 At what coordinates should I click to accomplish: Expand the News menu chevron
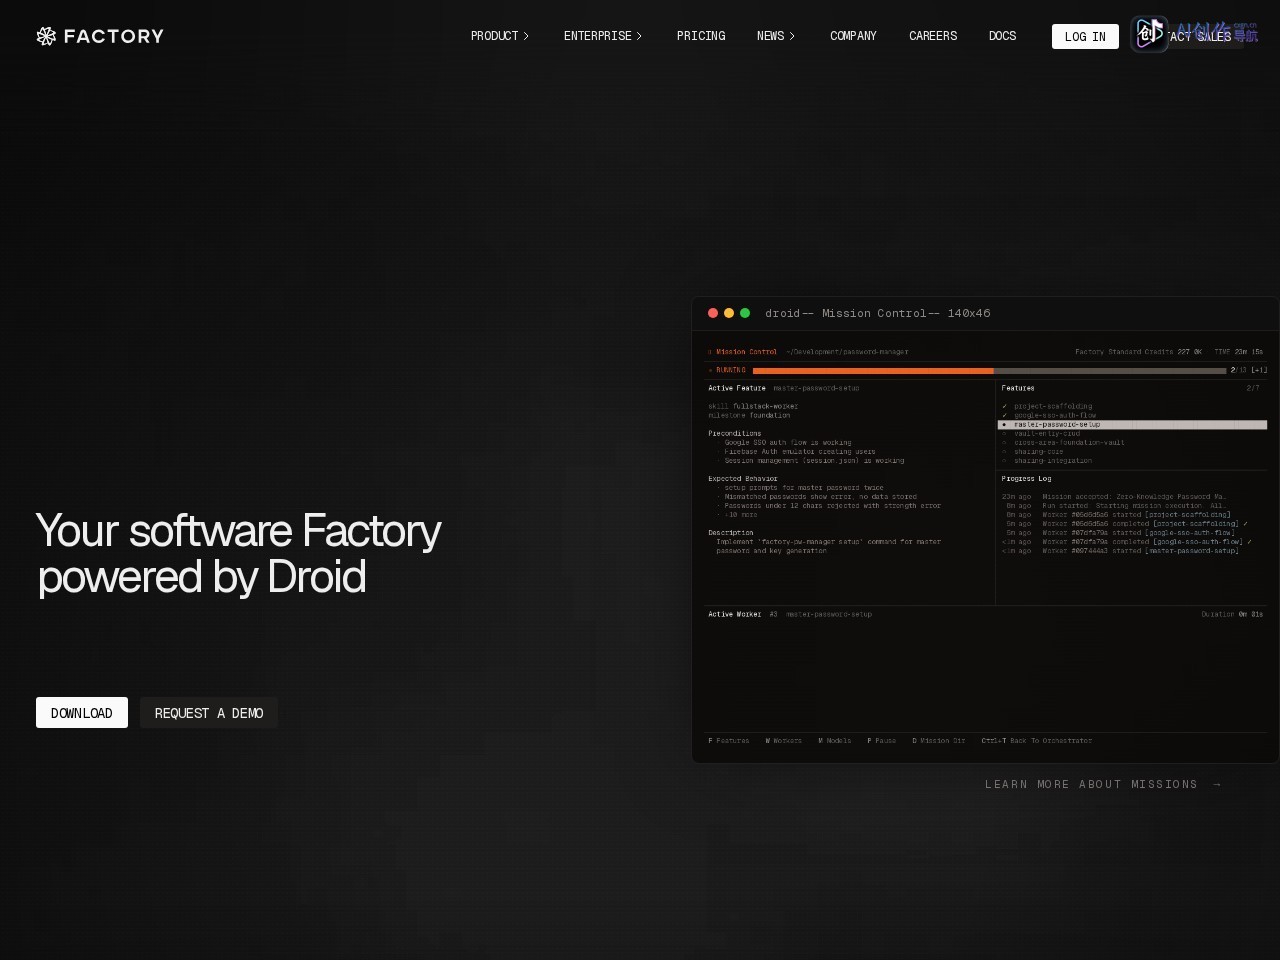tap(792, 36)
